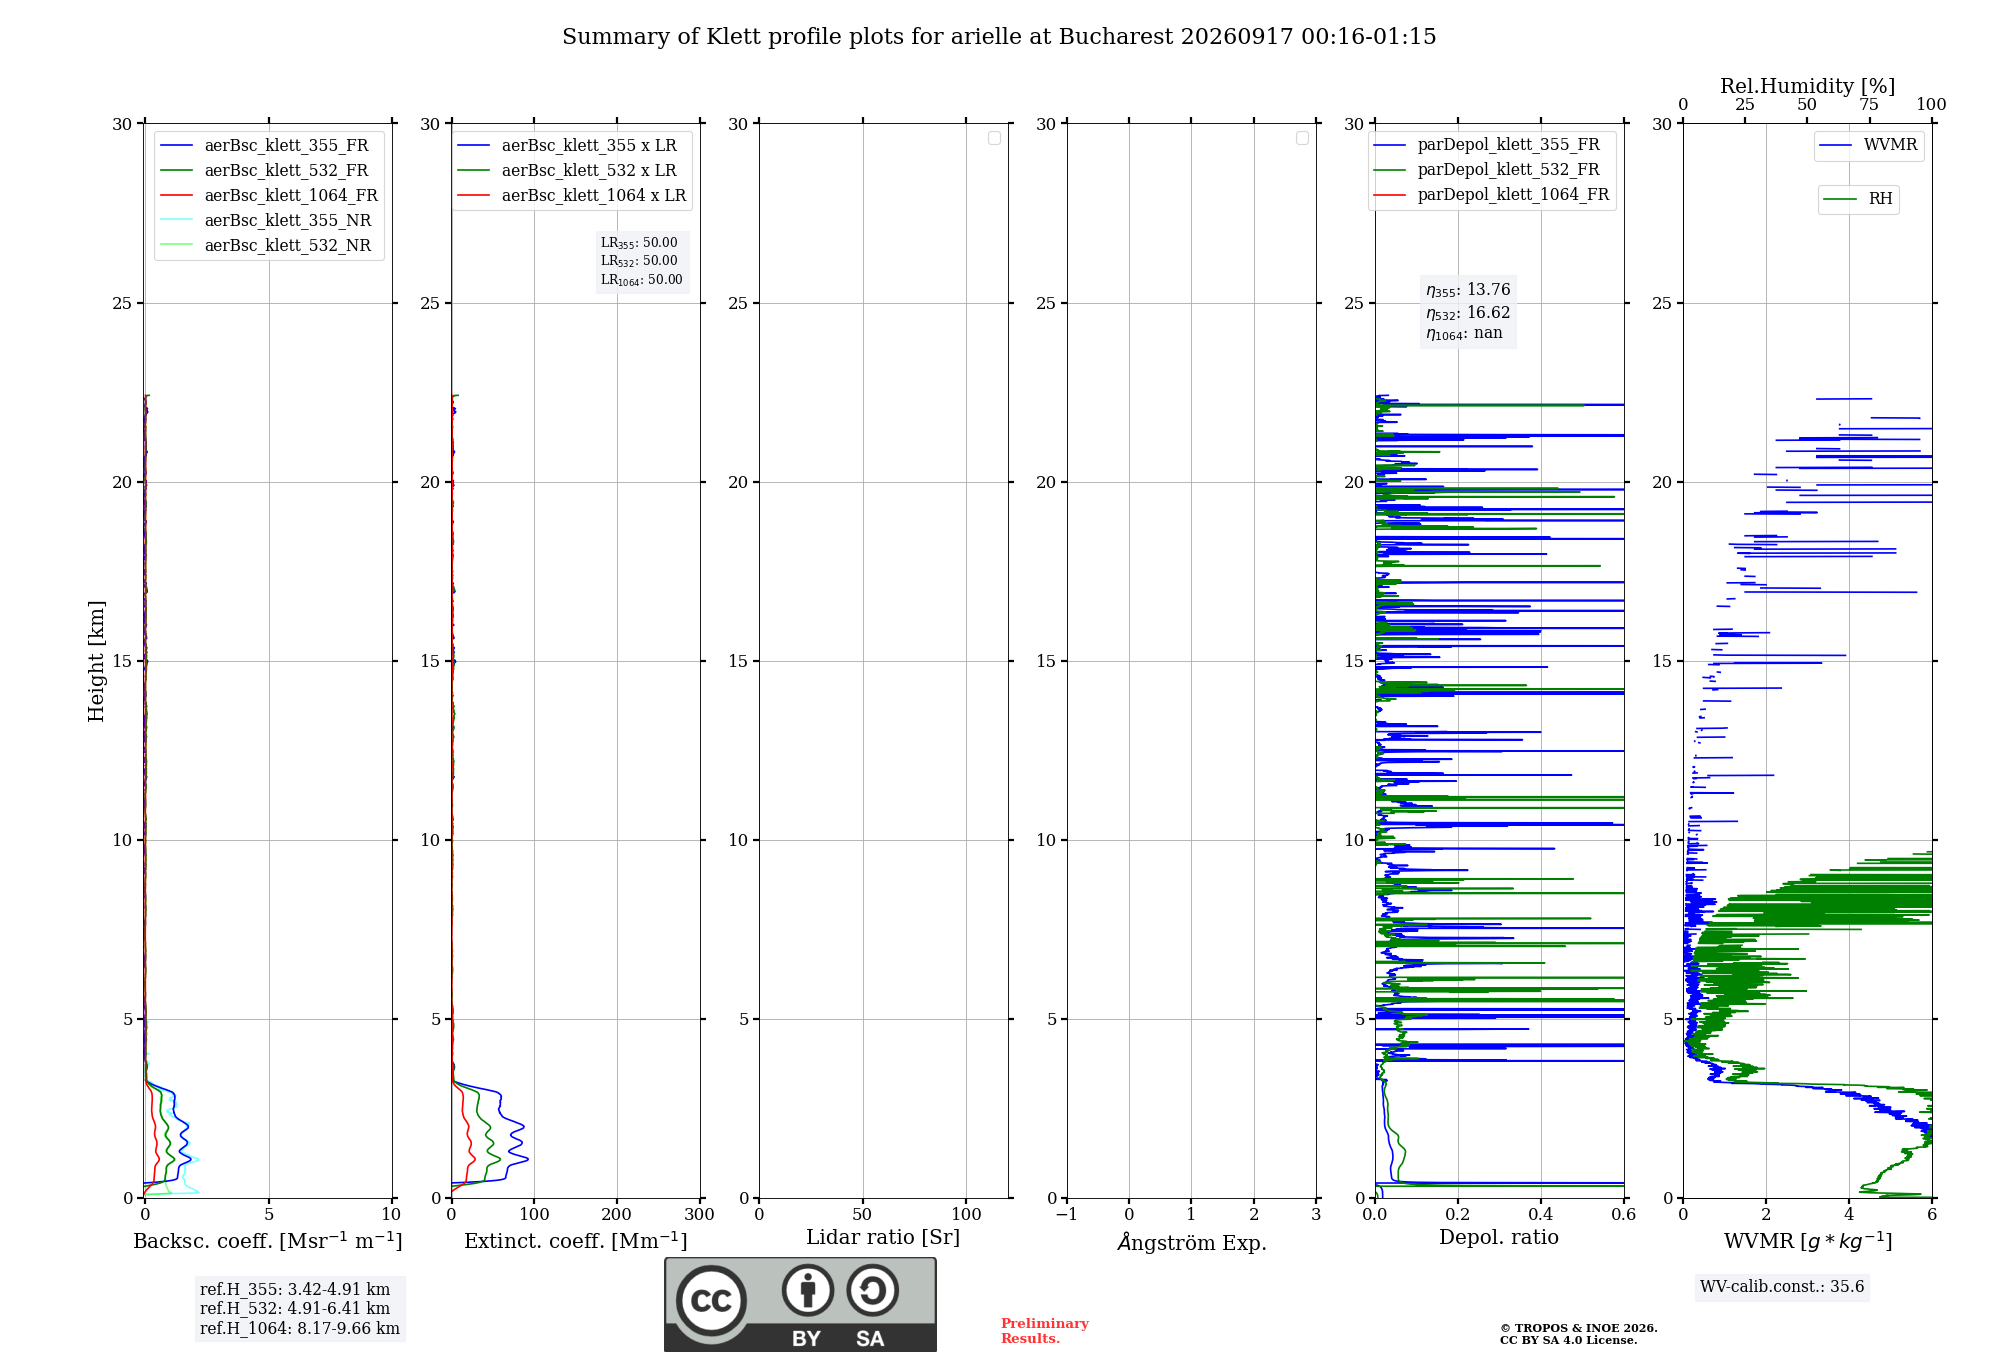Click the η532: 16.62 value
This screenshot has width=2000, height=1360.
point(1468,313)
